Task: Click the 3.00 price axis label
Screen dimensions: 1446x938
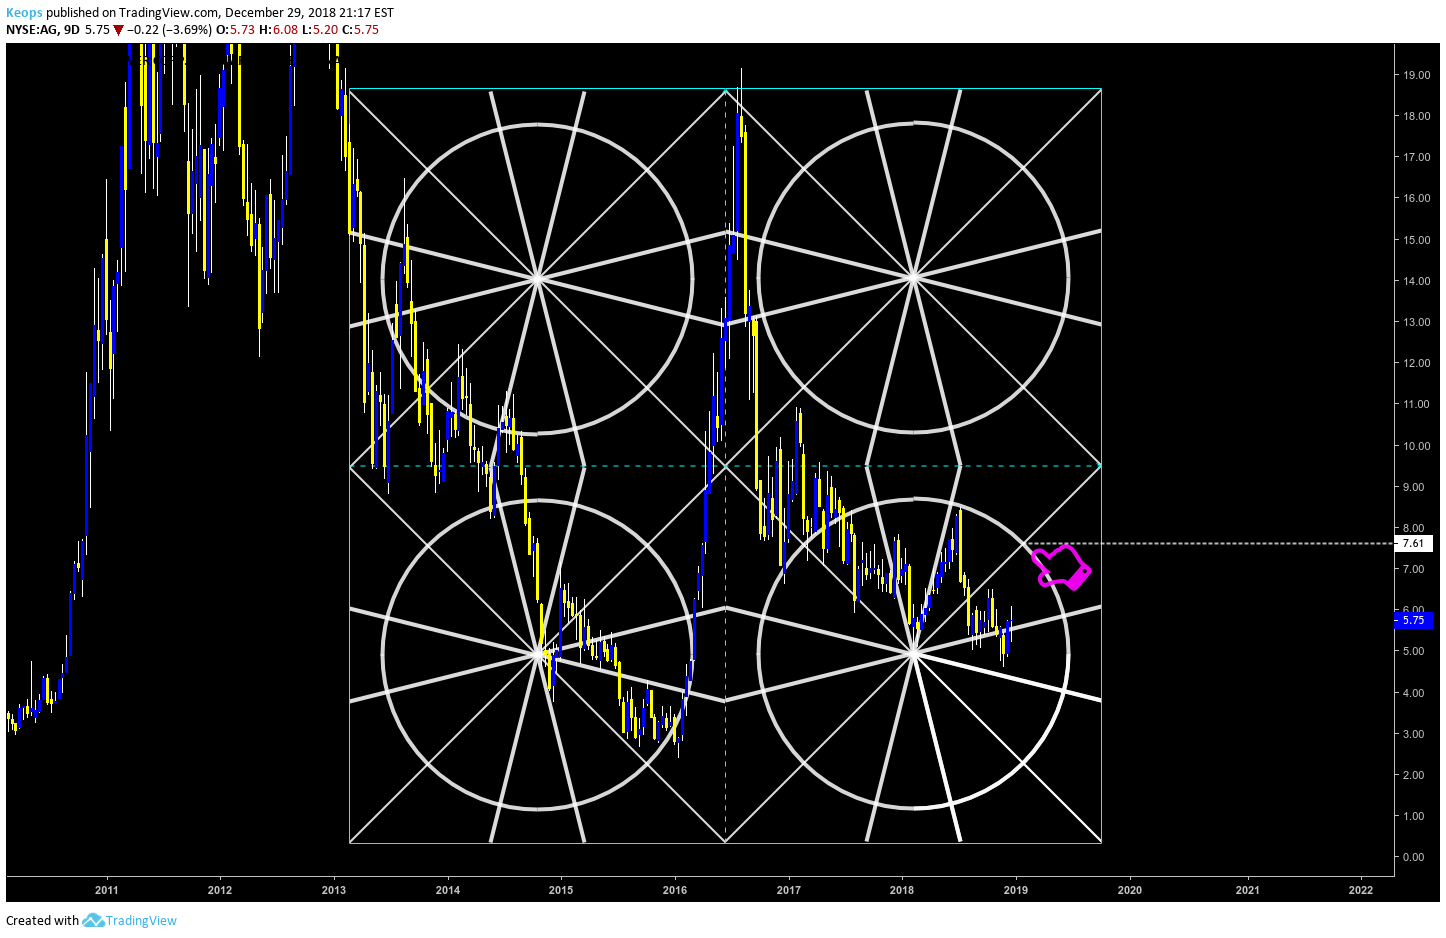Action: 1413,734
